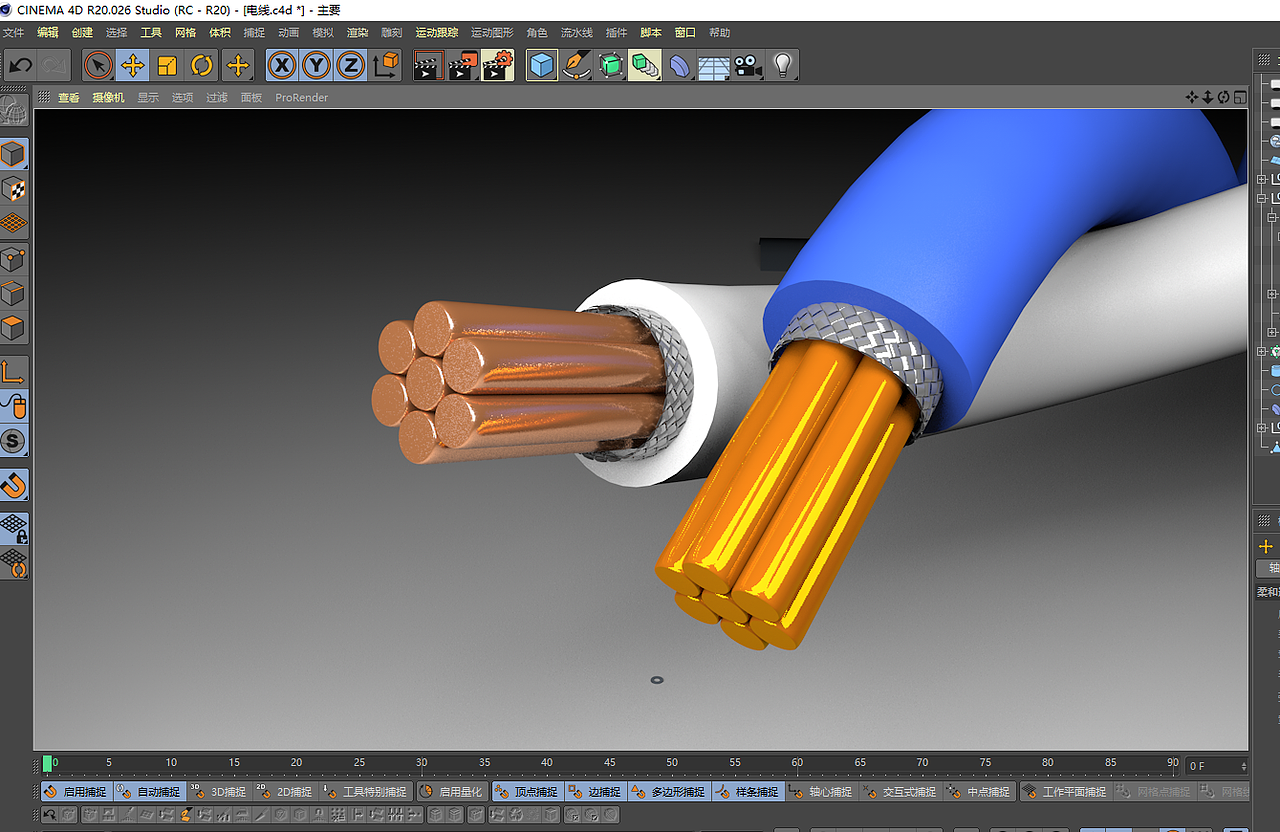Toggle 顶点捕捉 vertex snap
Image resolution: width=1280 pixels, height=832 pixels.
point(528,792)
